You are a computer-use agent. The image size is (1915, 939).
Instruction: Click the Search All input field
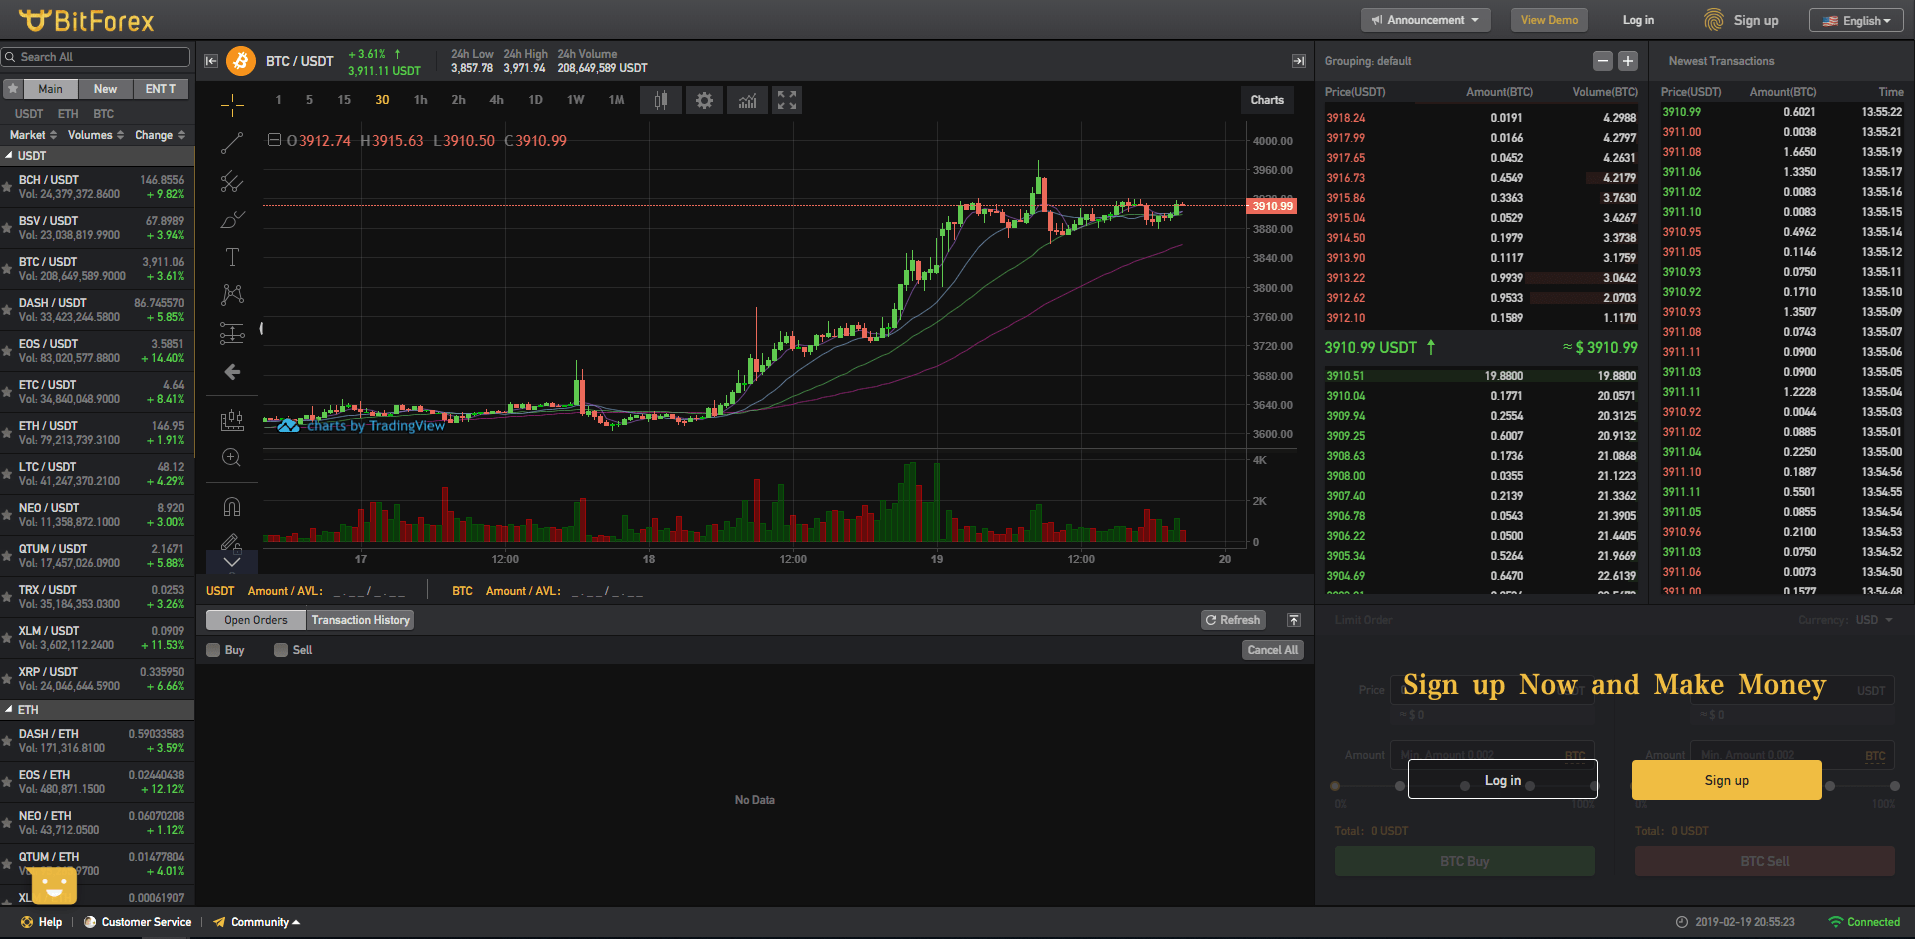pos(95,57)
